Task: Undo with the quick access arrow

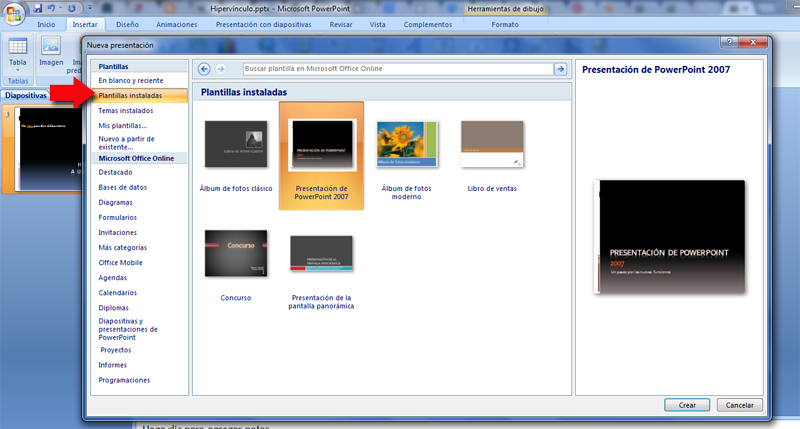Action: [51, 8]
